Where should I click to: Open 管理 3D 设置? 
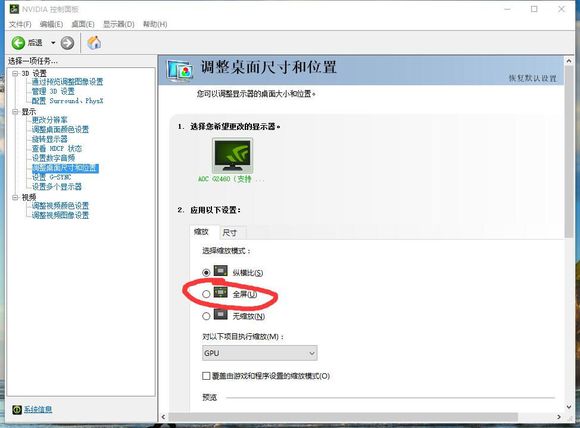tap(53, 91)
